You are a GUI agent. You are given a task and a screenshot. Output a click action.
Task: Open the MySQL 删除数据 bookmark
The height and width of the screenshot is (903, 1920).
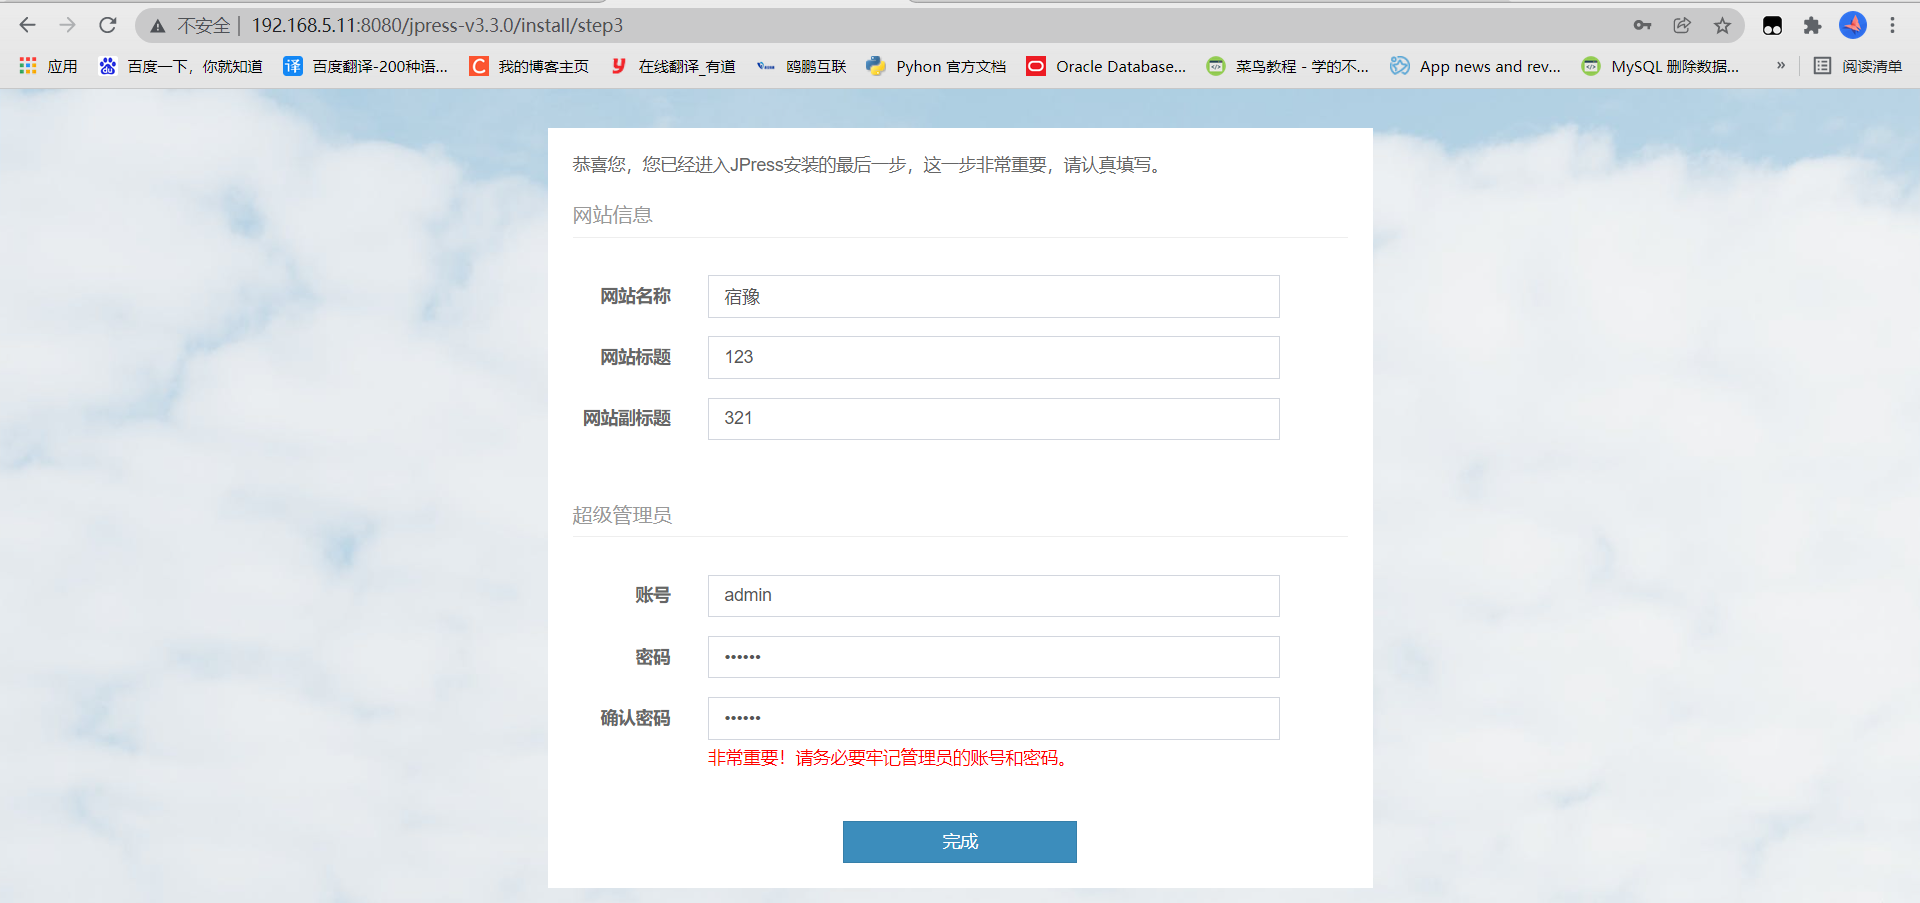click(1660, 66)
